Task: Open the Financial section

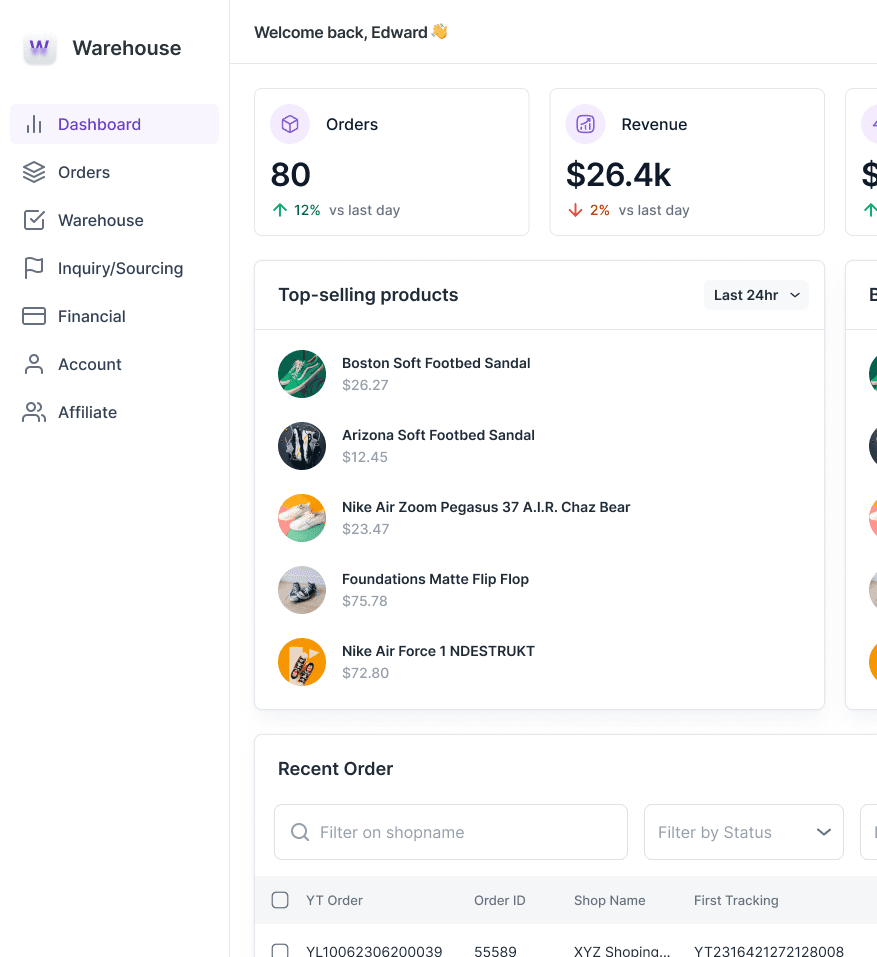Action: [x=115, y=316]
